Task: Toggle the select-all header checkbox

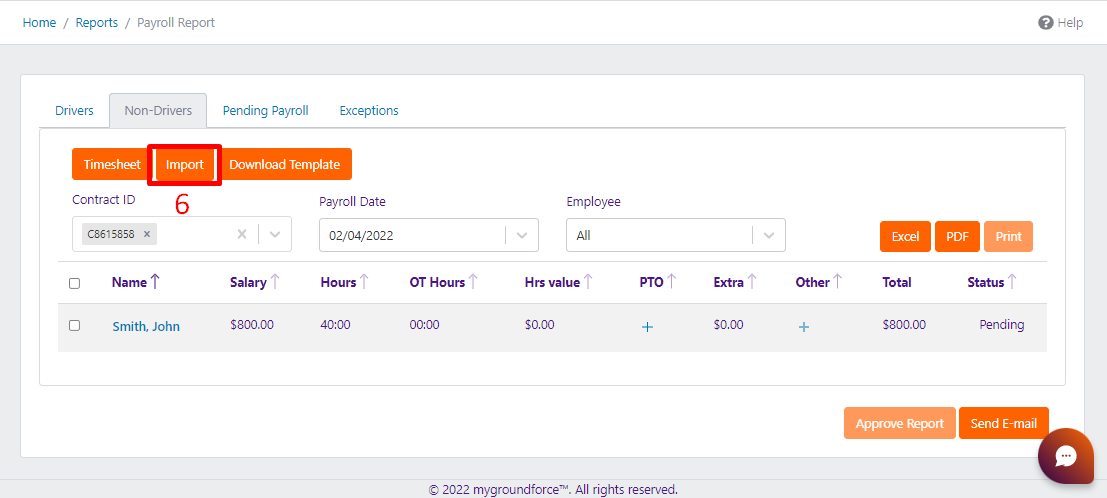Action: pyautogui.click(x=74, y=283)
